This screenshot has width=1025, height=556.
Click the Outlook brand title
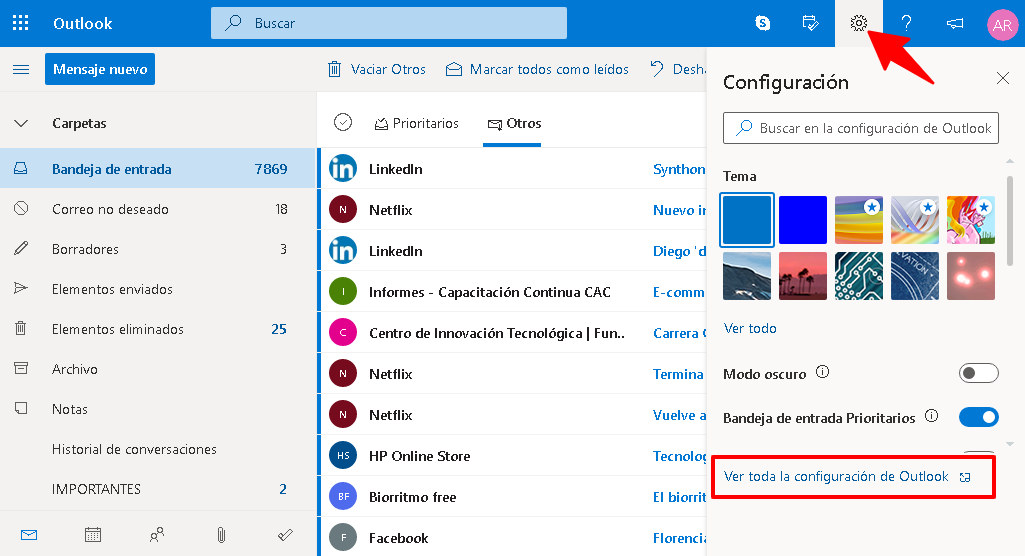pyautogui.click(x=82, y=24)
